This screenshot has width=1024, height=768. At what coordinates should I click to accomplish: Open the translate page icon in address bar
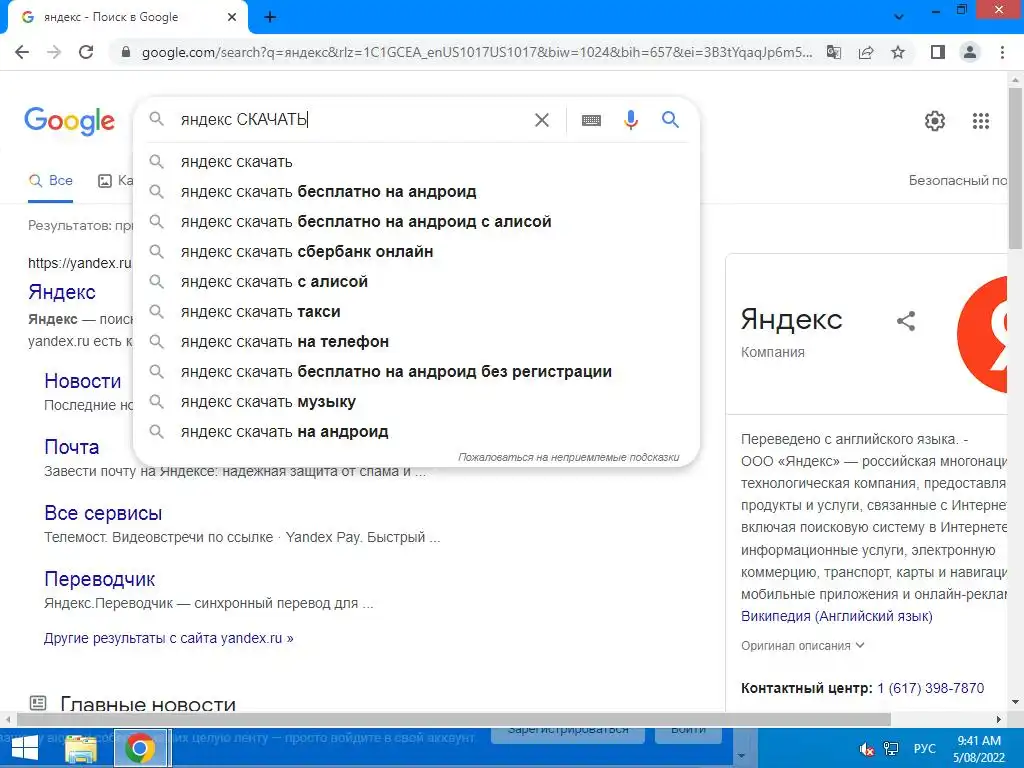pyautogui.click(x=834, y=52)
